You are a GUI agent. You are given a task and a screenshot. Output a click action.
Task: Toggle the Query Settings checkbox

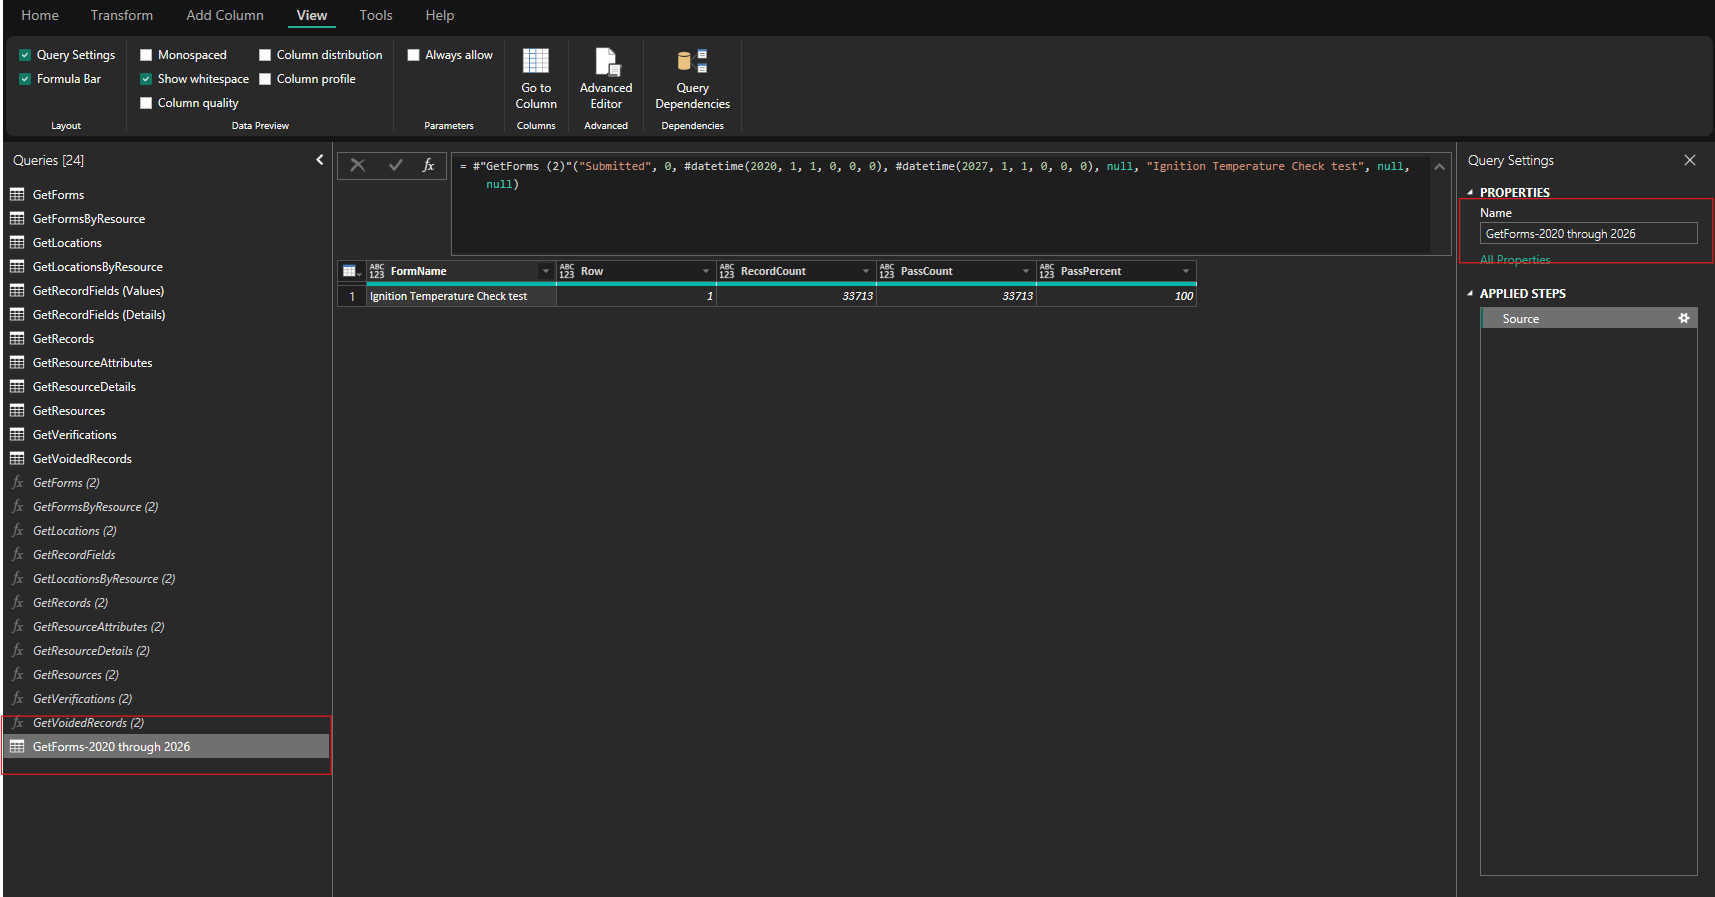coord(25,55)
